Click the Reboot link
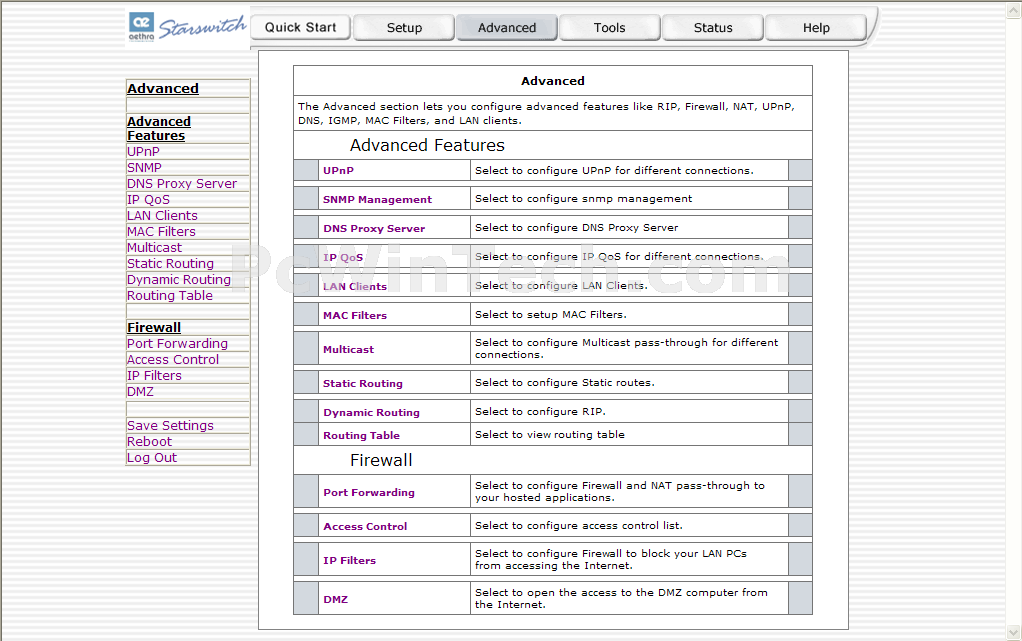This screenshot has width=1022, height=641. [149, 441]
